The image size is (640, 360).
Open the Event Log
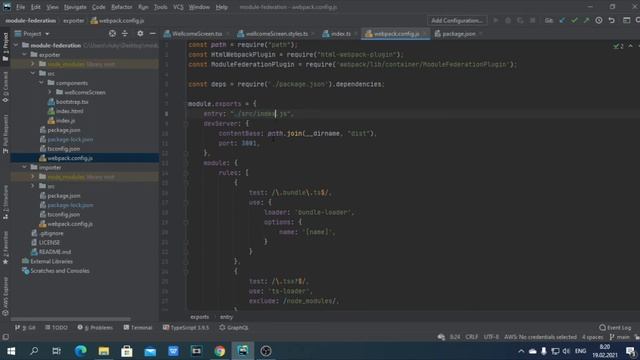615,327
